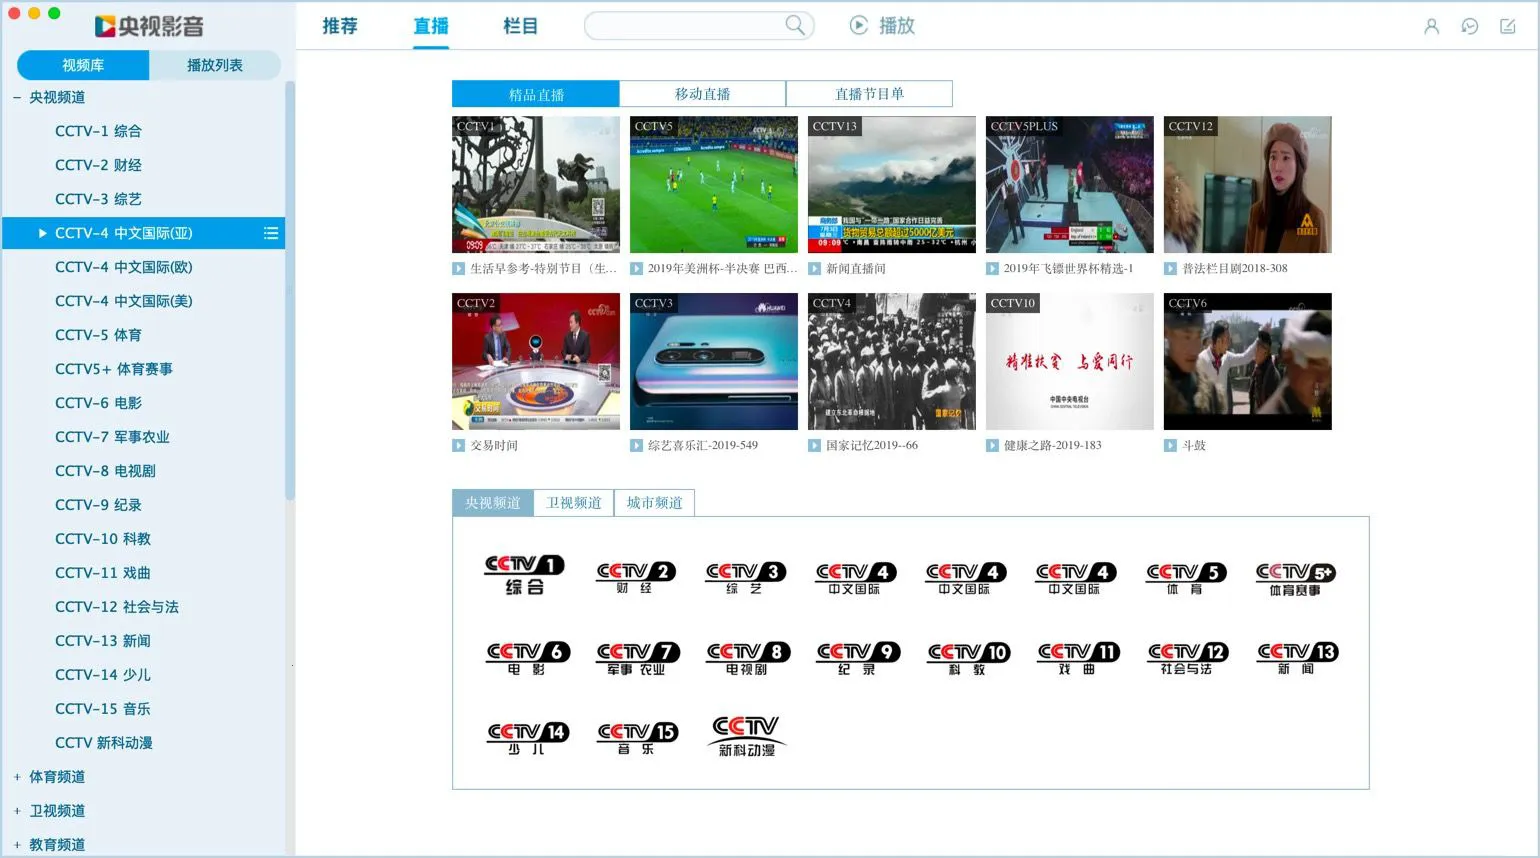Click the edit feedback icon
This screenshot has width=1540, height=858.
coord(1507,27)
